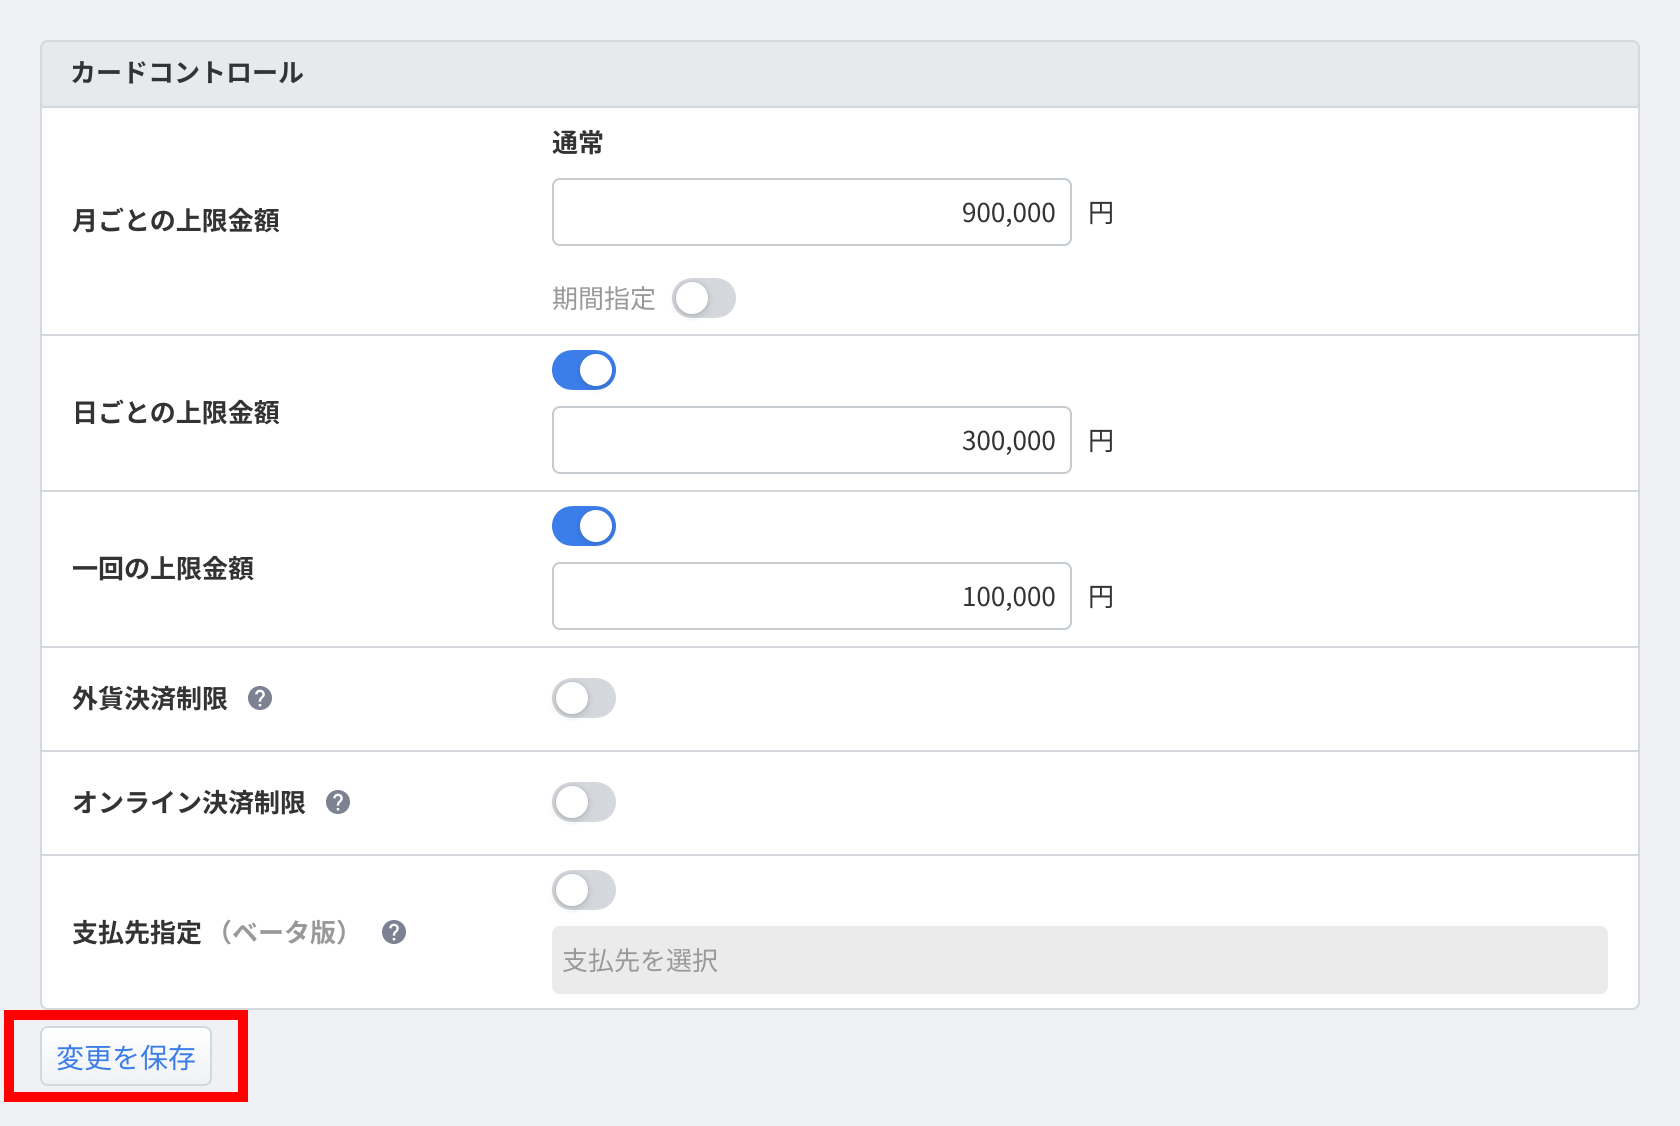Switch on the 外貨決済制限 toggle
1680x1126 pixels.
[x=584, y=698]
